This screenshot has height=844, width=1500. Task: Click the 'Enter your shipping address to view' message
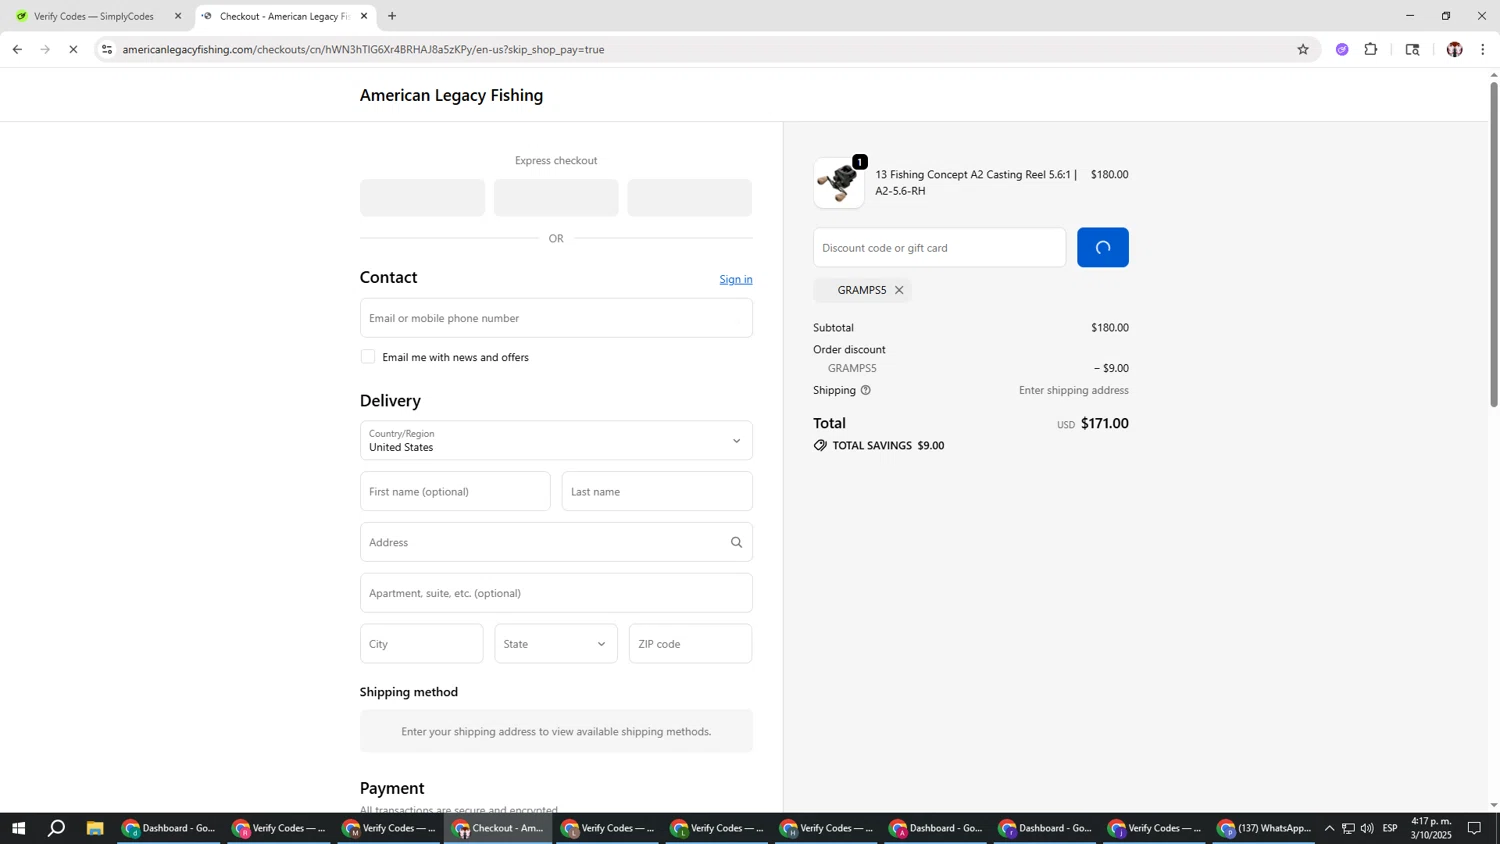pos(556,731)
